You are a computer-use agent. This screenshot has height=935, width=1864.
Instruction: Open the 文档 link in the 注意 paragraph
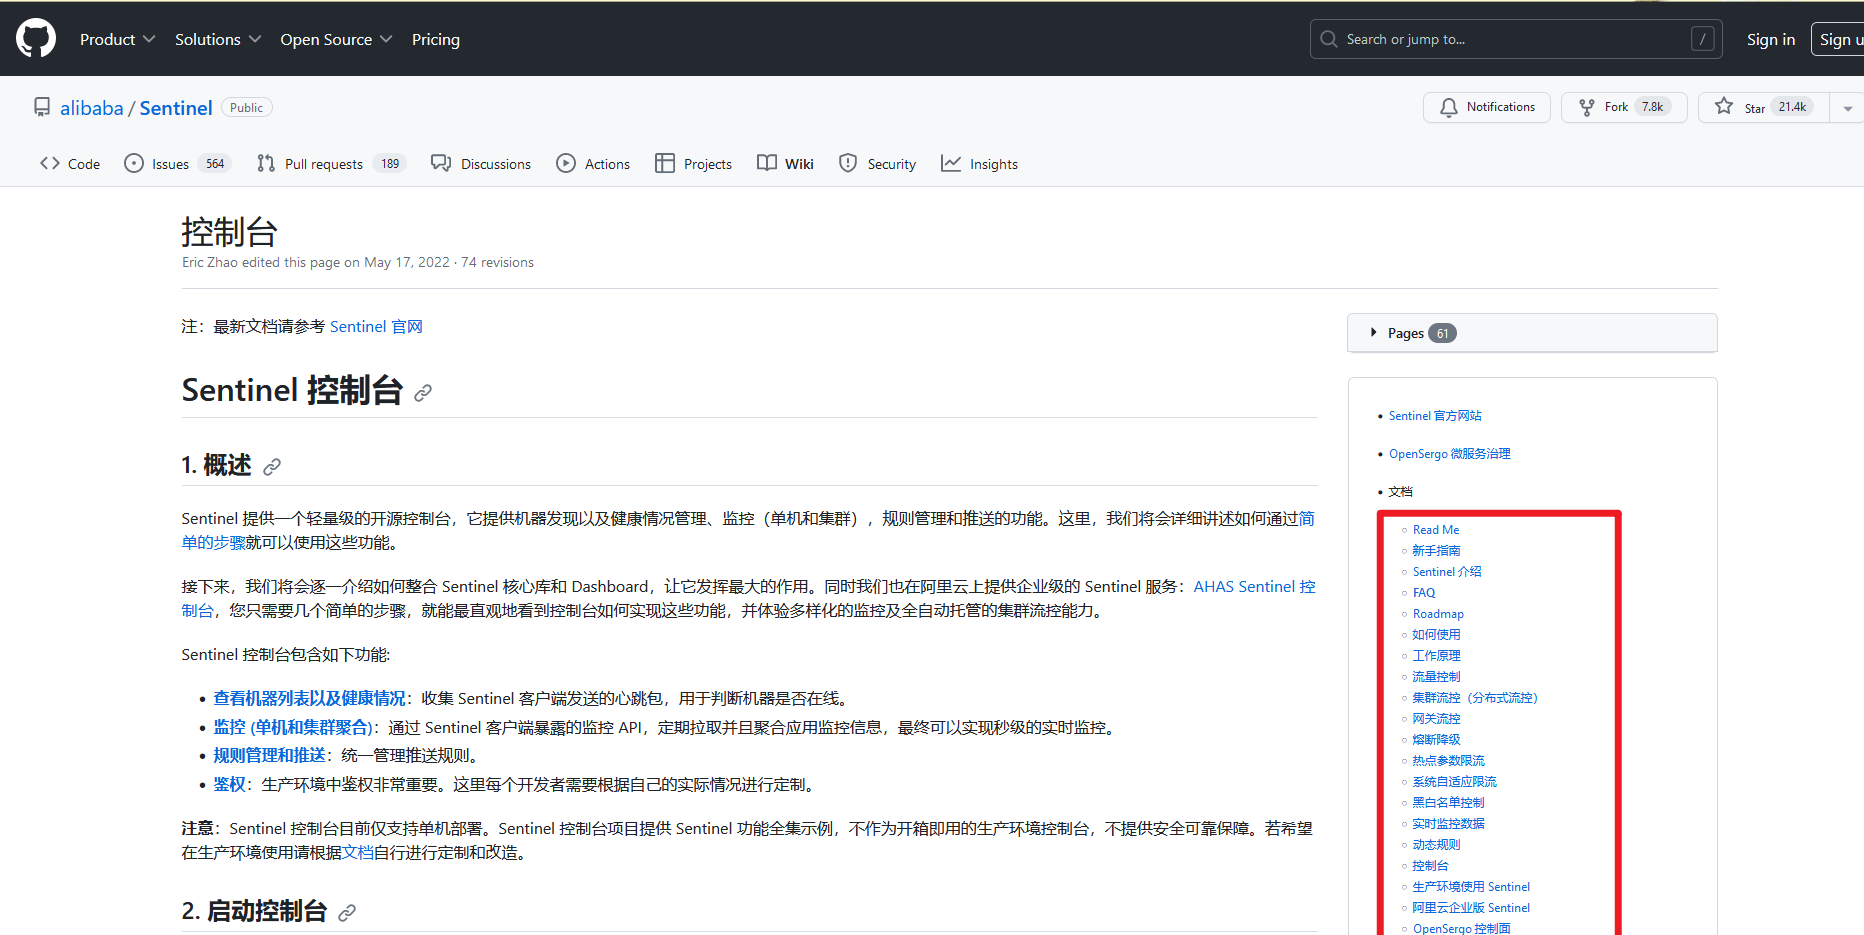358,853
